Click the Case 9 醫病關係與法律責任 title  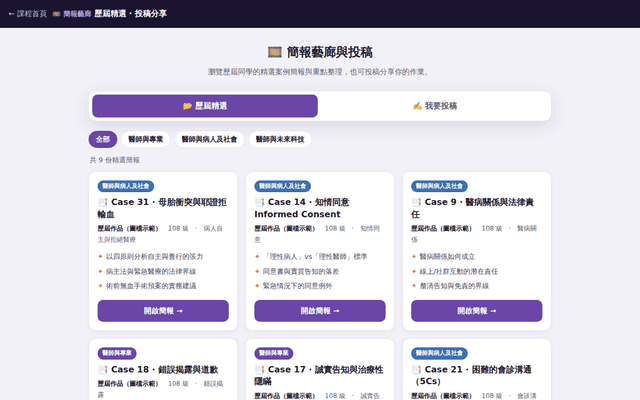click(473, 208)
